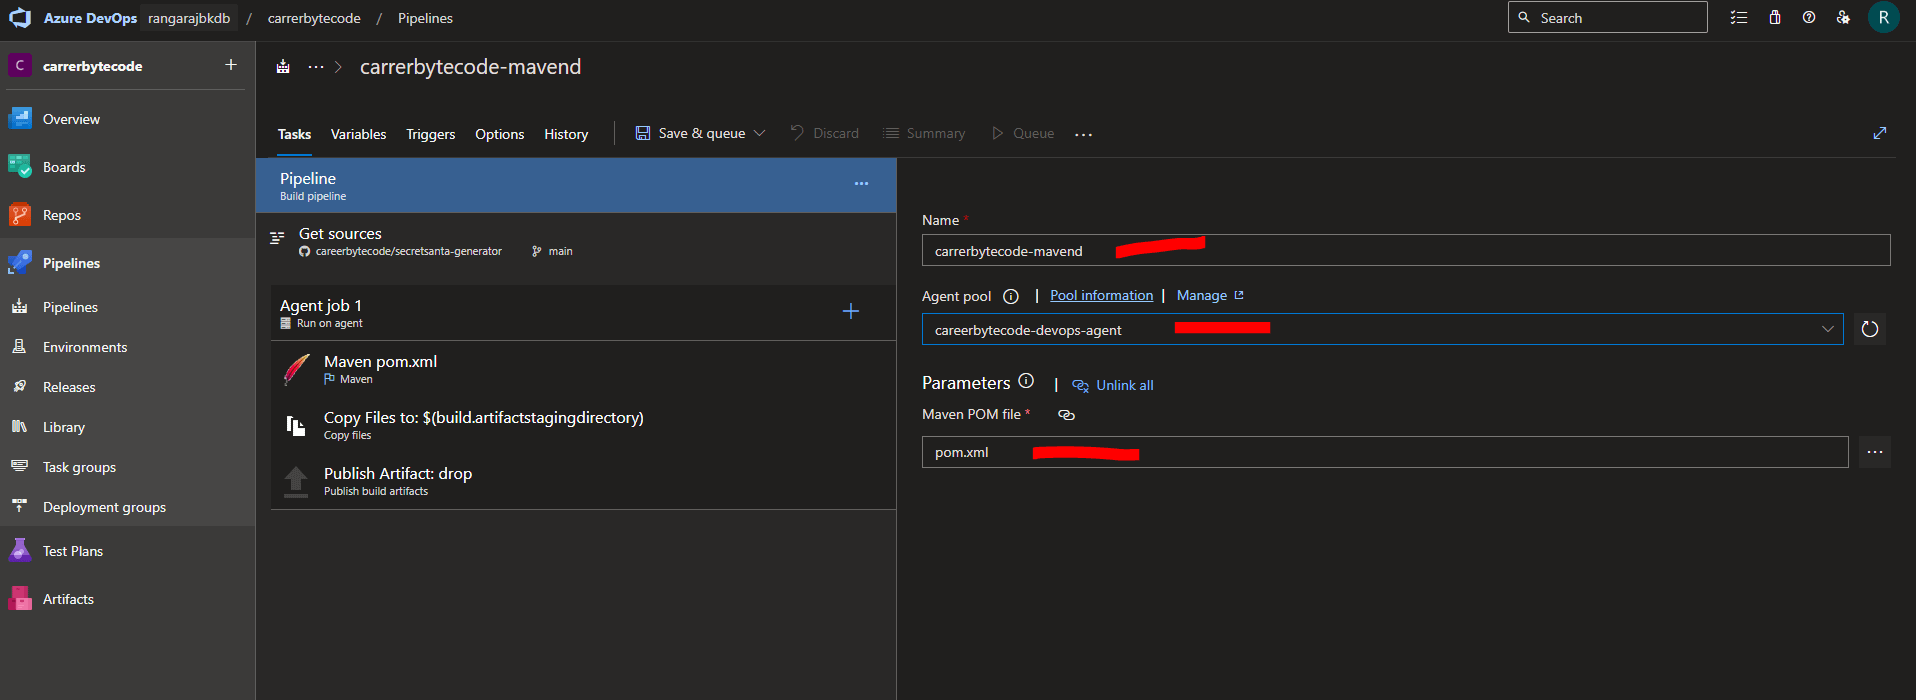This screenshot has height=700, width=1916.
Task: Switch to the Tasks tab
Action: point(294,134)
